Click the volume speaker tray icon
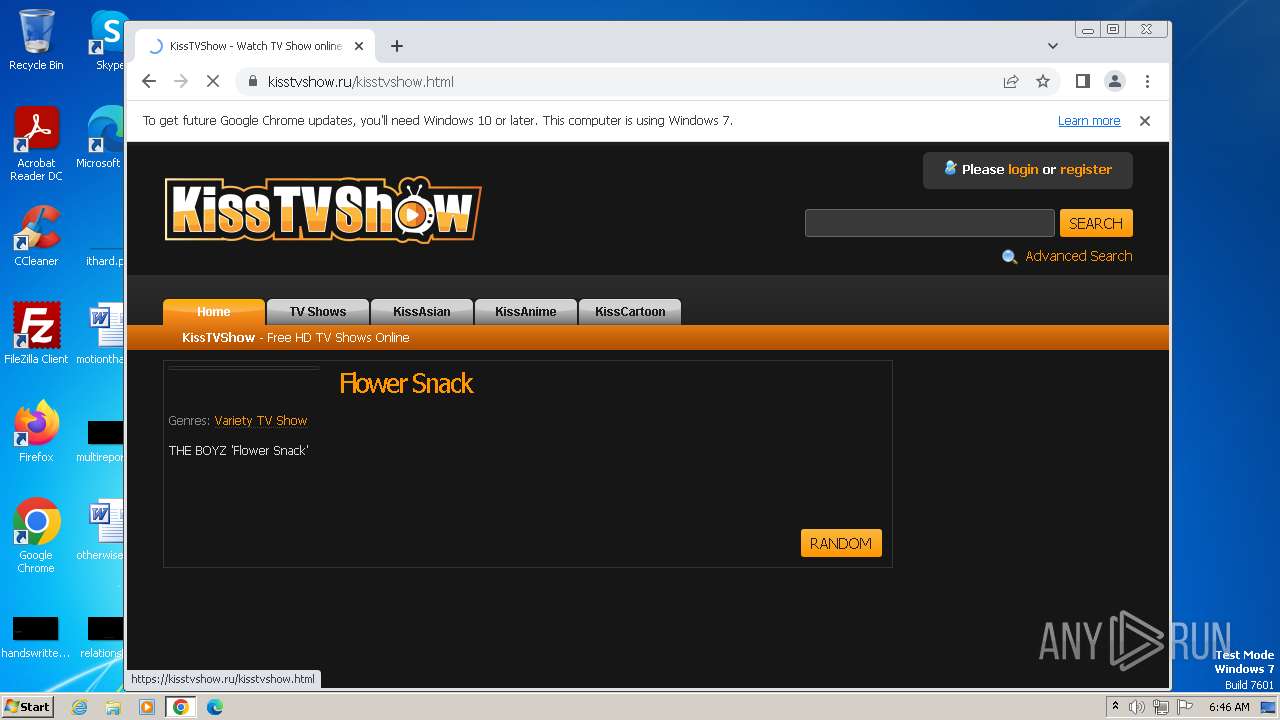This screenshot has width=1280, height=720. 1137,707
